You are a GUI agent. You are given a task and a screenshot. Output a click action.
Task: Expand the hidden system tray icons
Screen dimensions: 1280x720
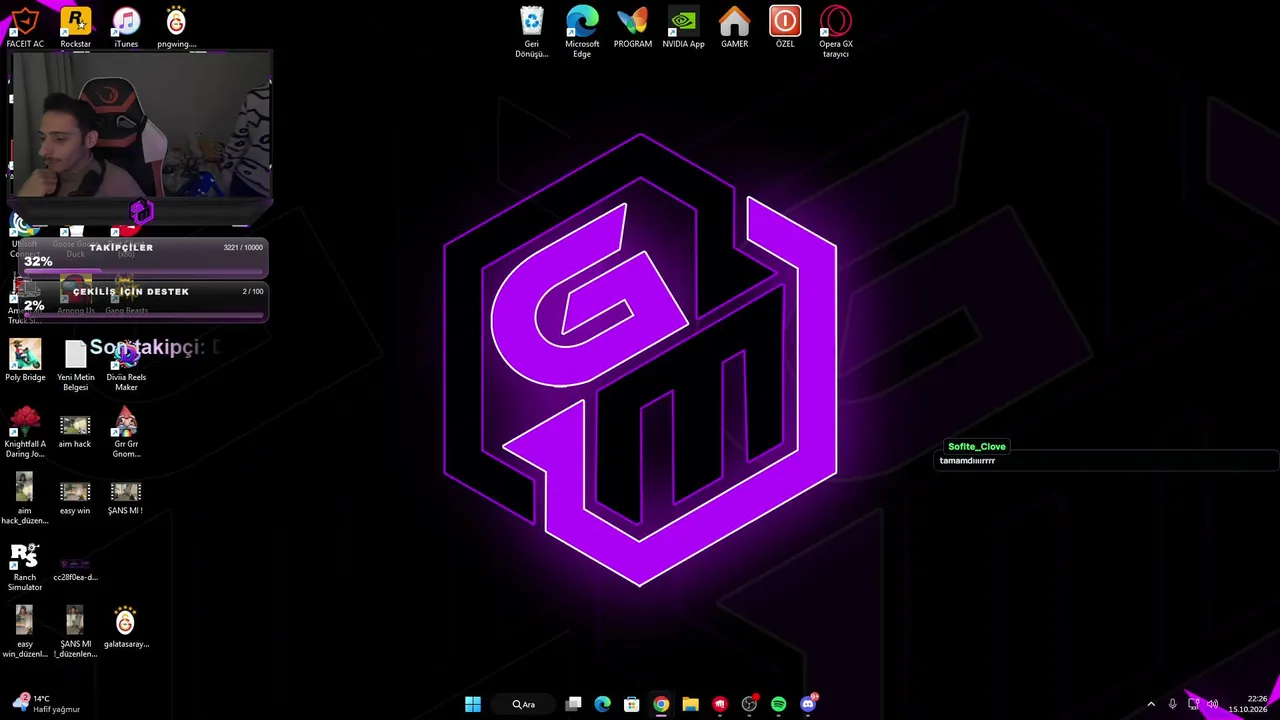(x=1151, y=704)
